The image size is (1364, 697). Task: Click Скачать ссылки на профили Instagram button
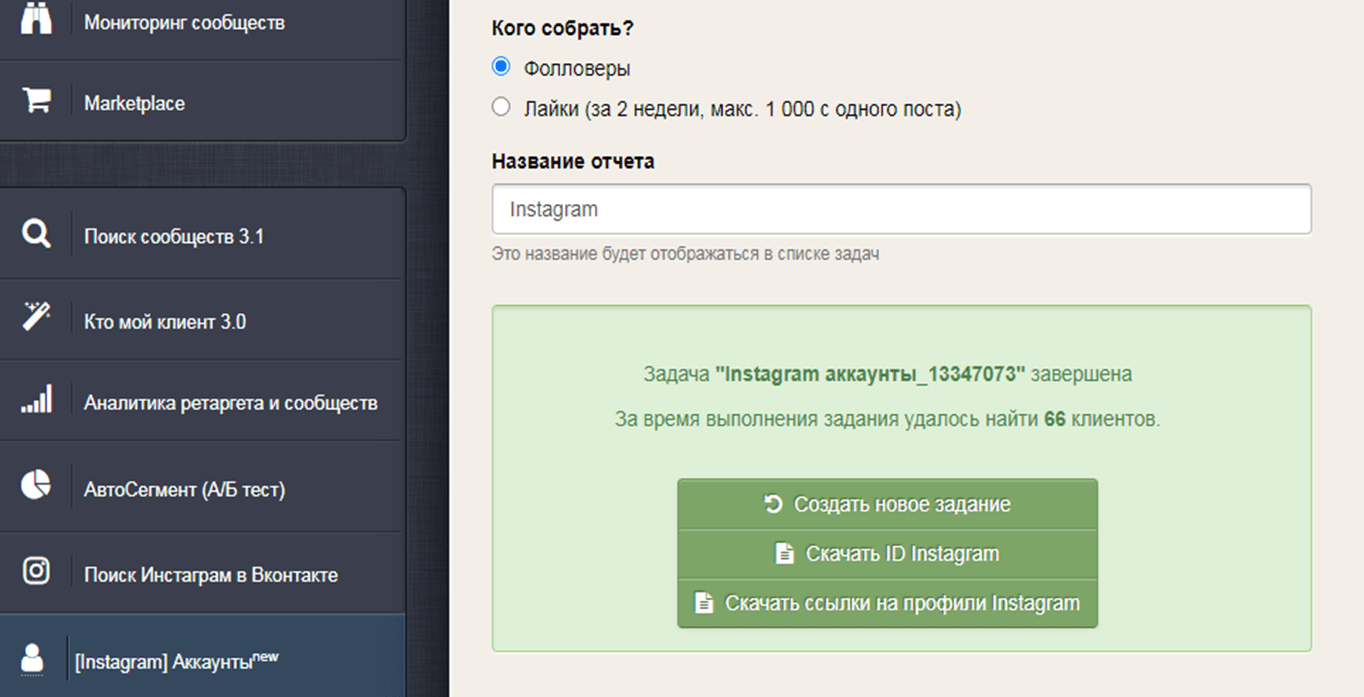pos(887,603)
